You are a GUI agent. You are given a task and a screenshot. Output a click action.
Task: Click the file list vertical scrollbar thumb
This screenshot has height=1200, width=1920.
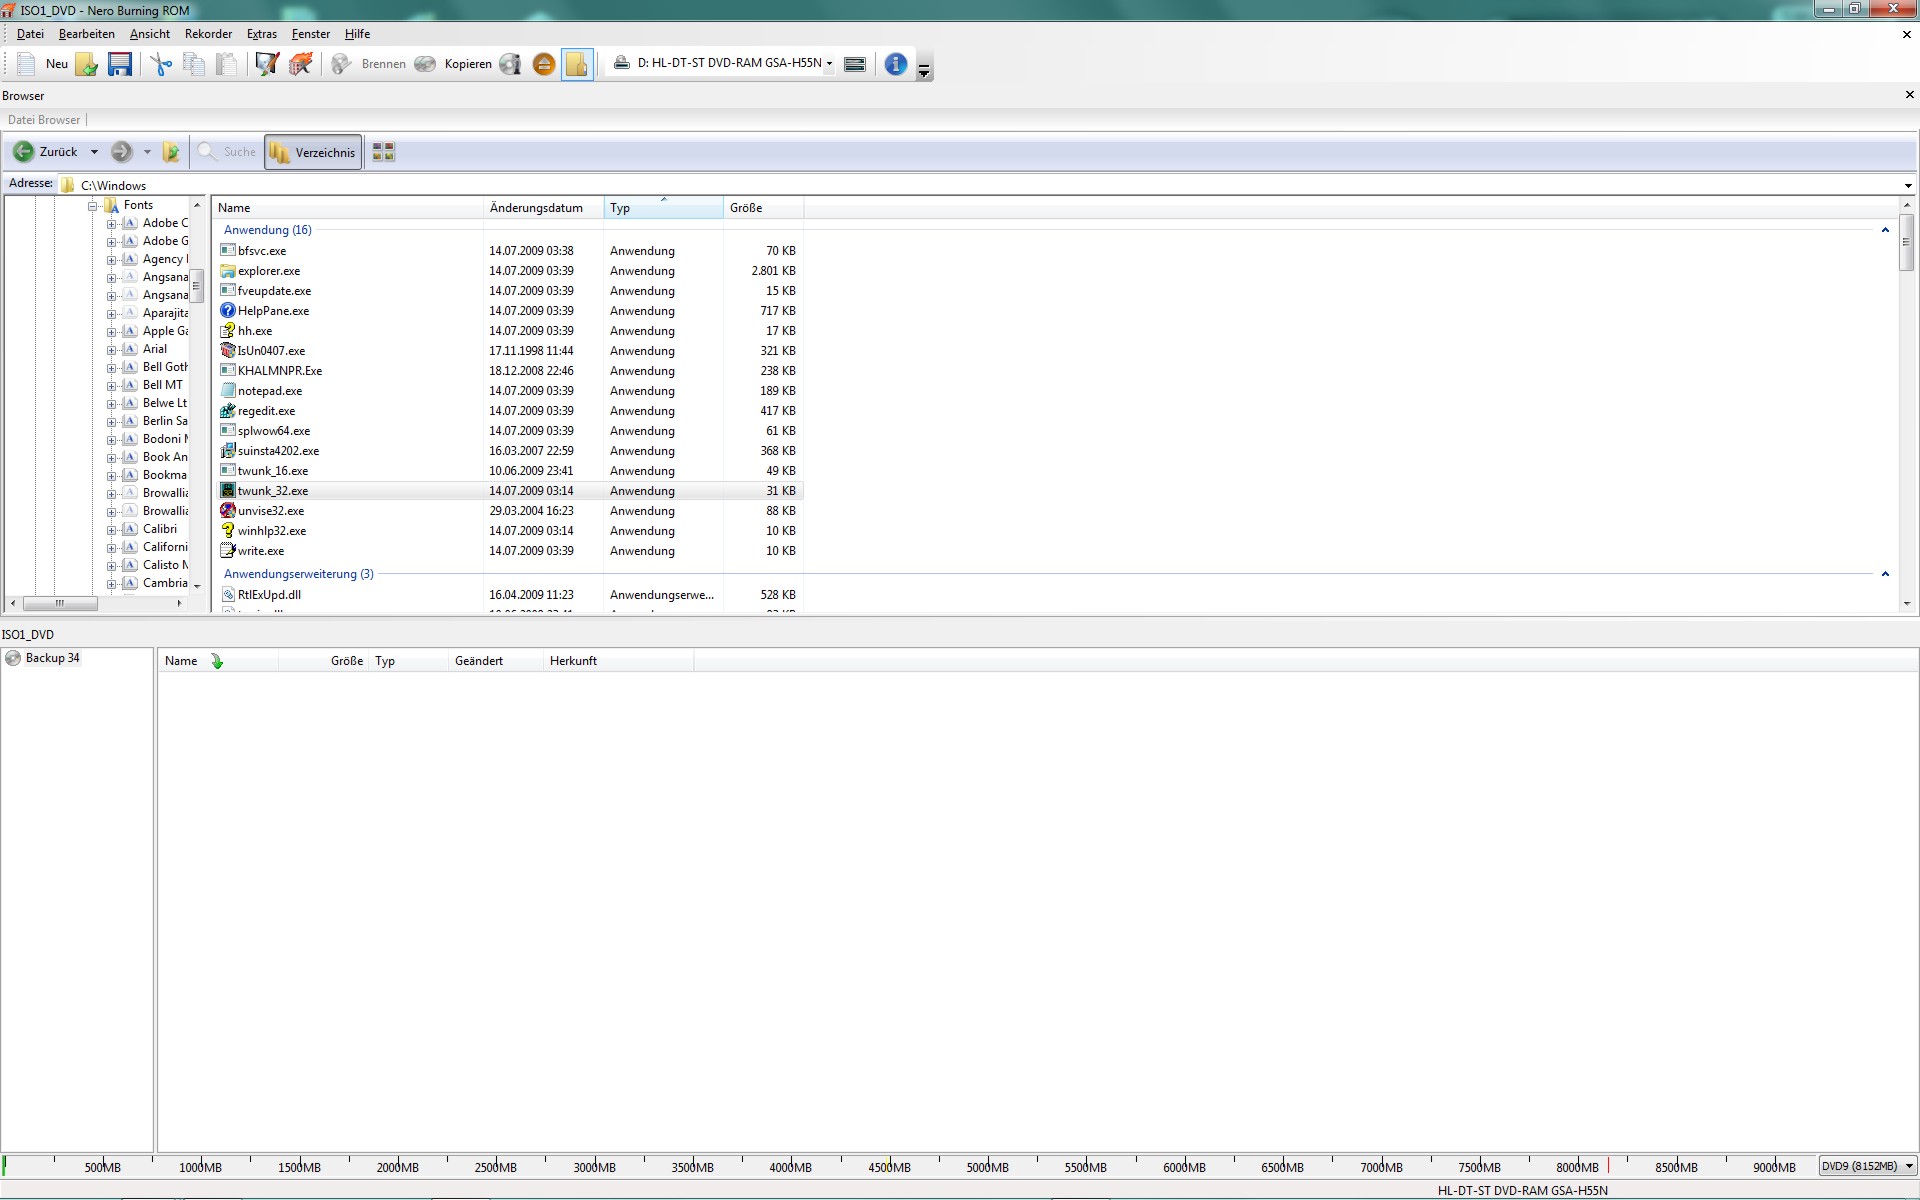point(1907,242)
